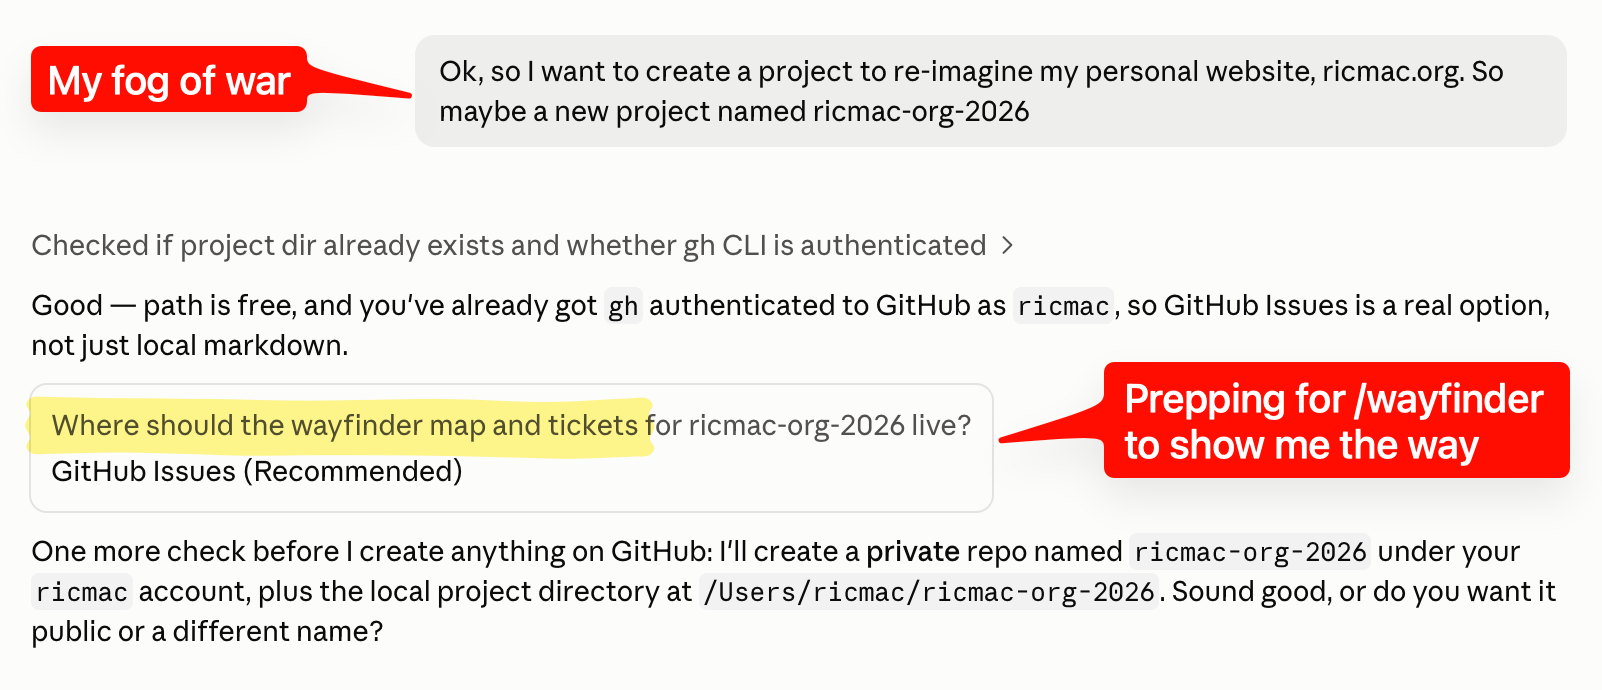
Task: Click the user message about ricmac.org
Action: click(x=990, y=91)
